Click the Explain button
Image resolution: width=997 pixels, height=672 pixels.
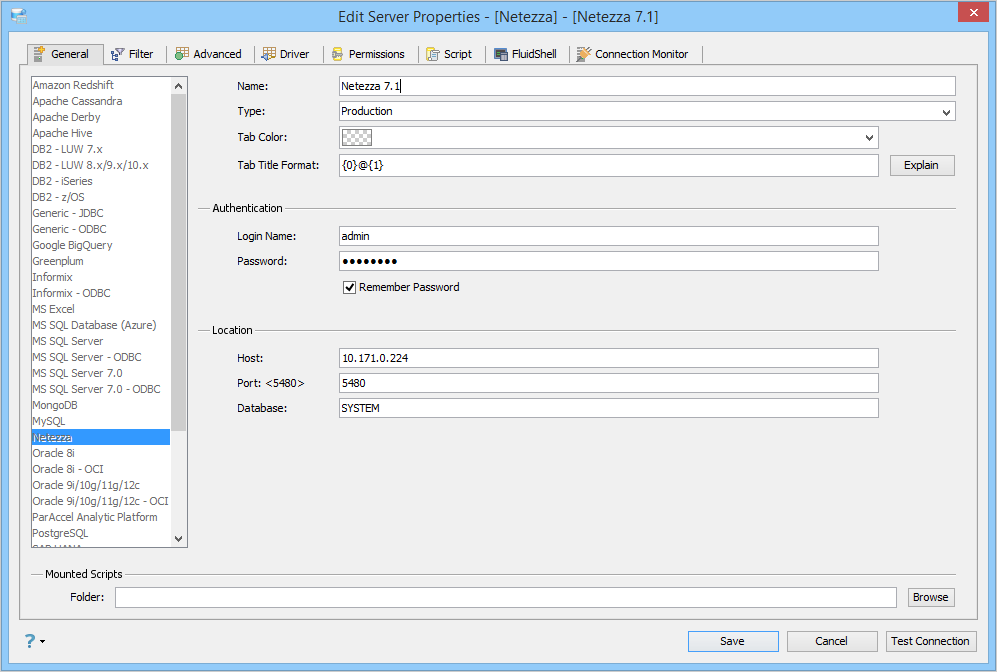point(921,165)
